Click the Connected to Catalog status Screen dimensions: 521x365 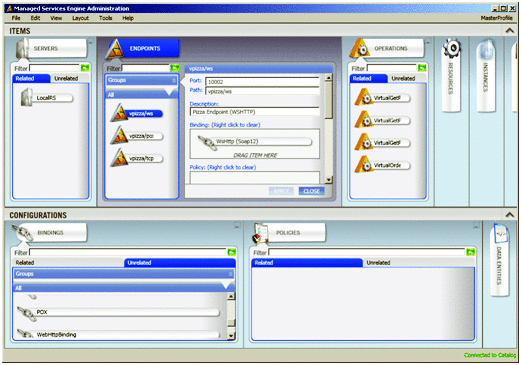[490, 355]
